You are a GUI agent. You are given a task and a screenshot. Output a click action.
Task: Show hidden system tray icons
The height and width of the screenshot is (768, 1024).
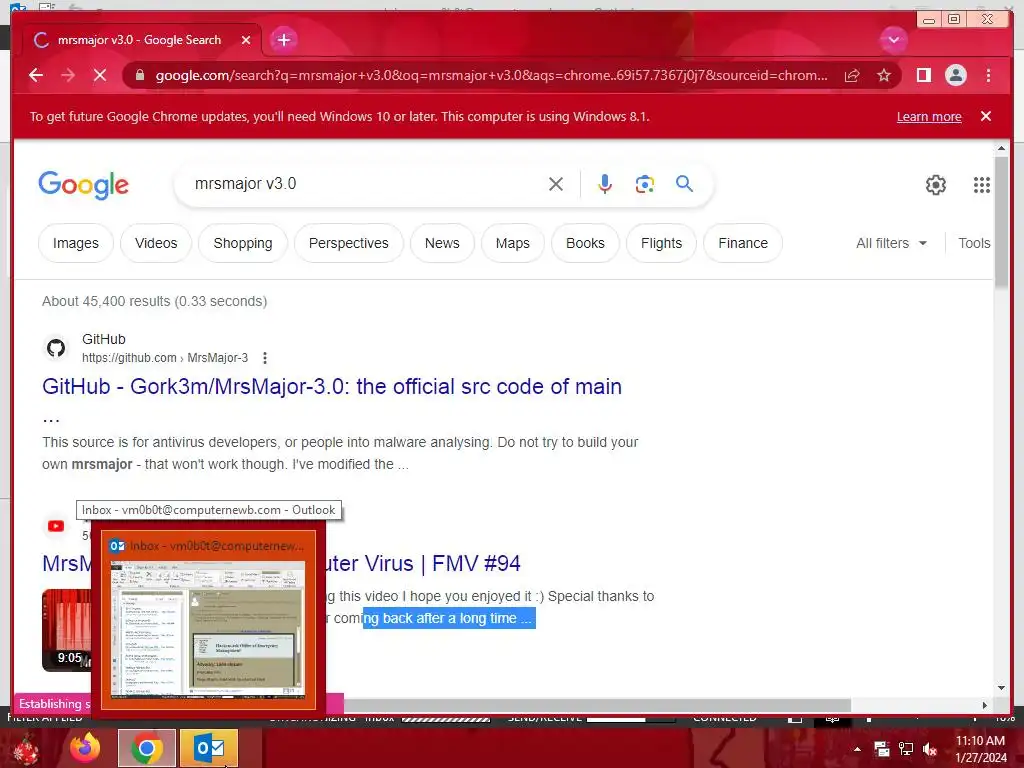[x=857, y=749]
